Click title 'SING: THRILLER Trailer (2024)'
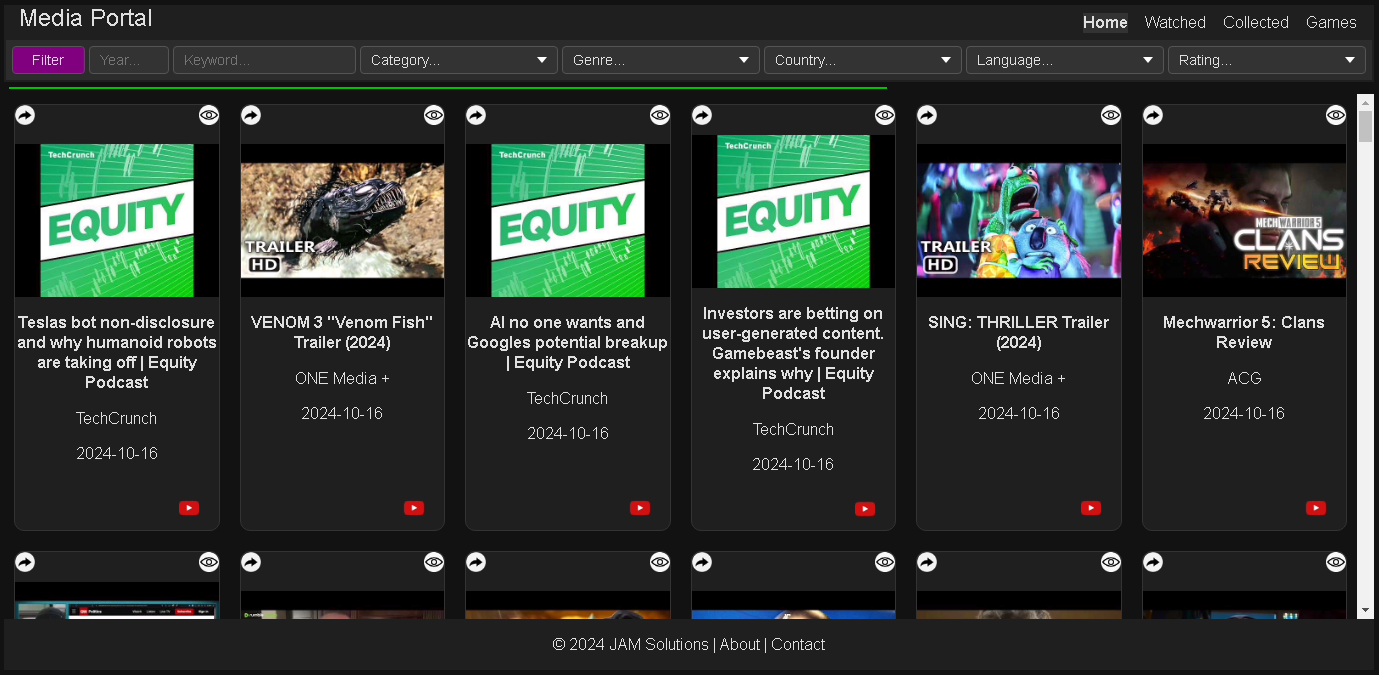This screenshot has height=675, width=1379. pyautogui.click(x=1019, y=332)
